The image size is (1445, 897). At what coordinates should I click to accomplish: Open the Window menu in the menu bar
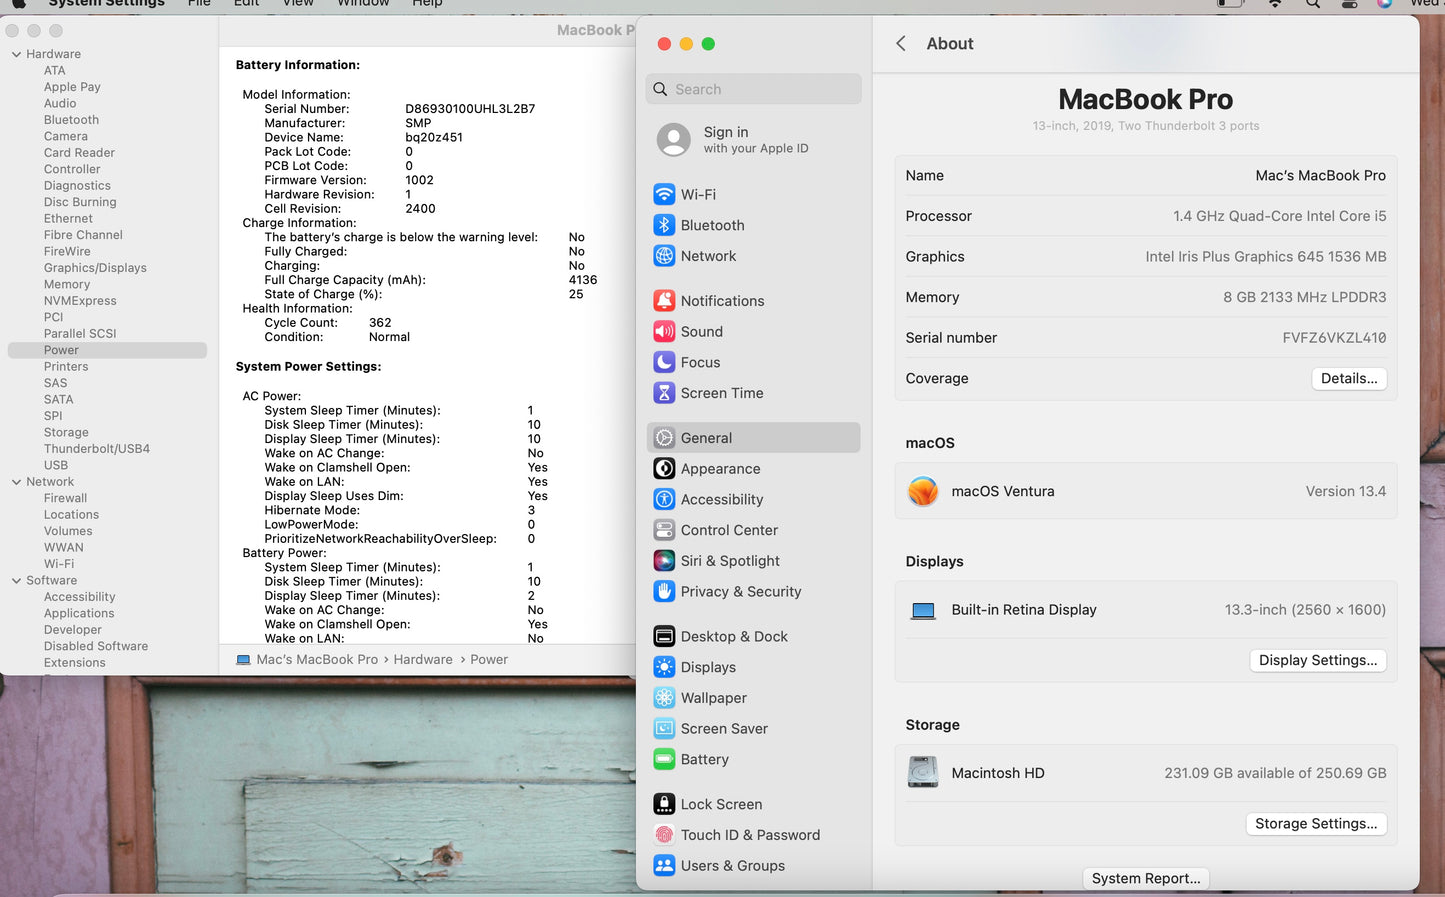(362, 4)
